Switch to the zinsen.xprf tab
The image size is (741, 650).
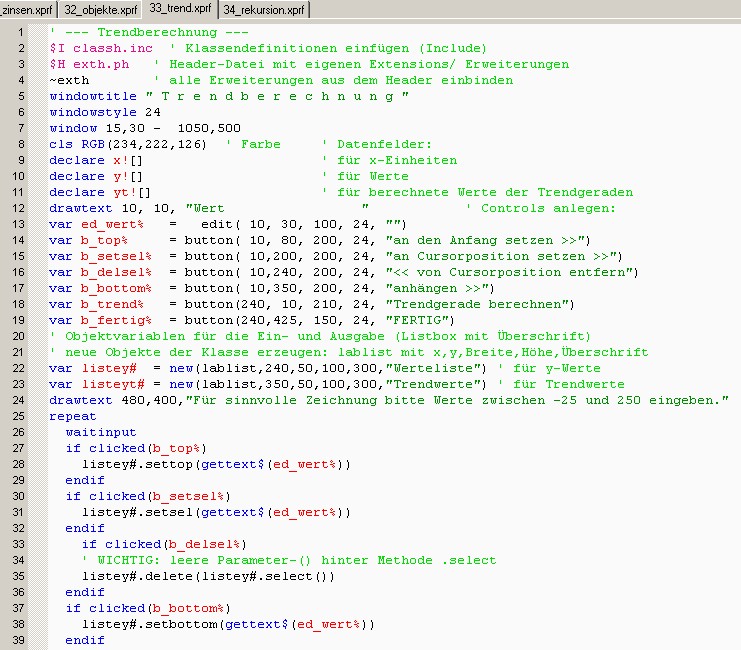click(x=26, y=9)
